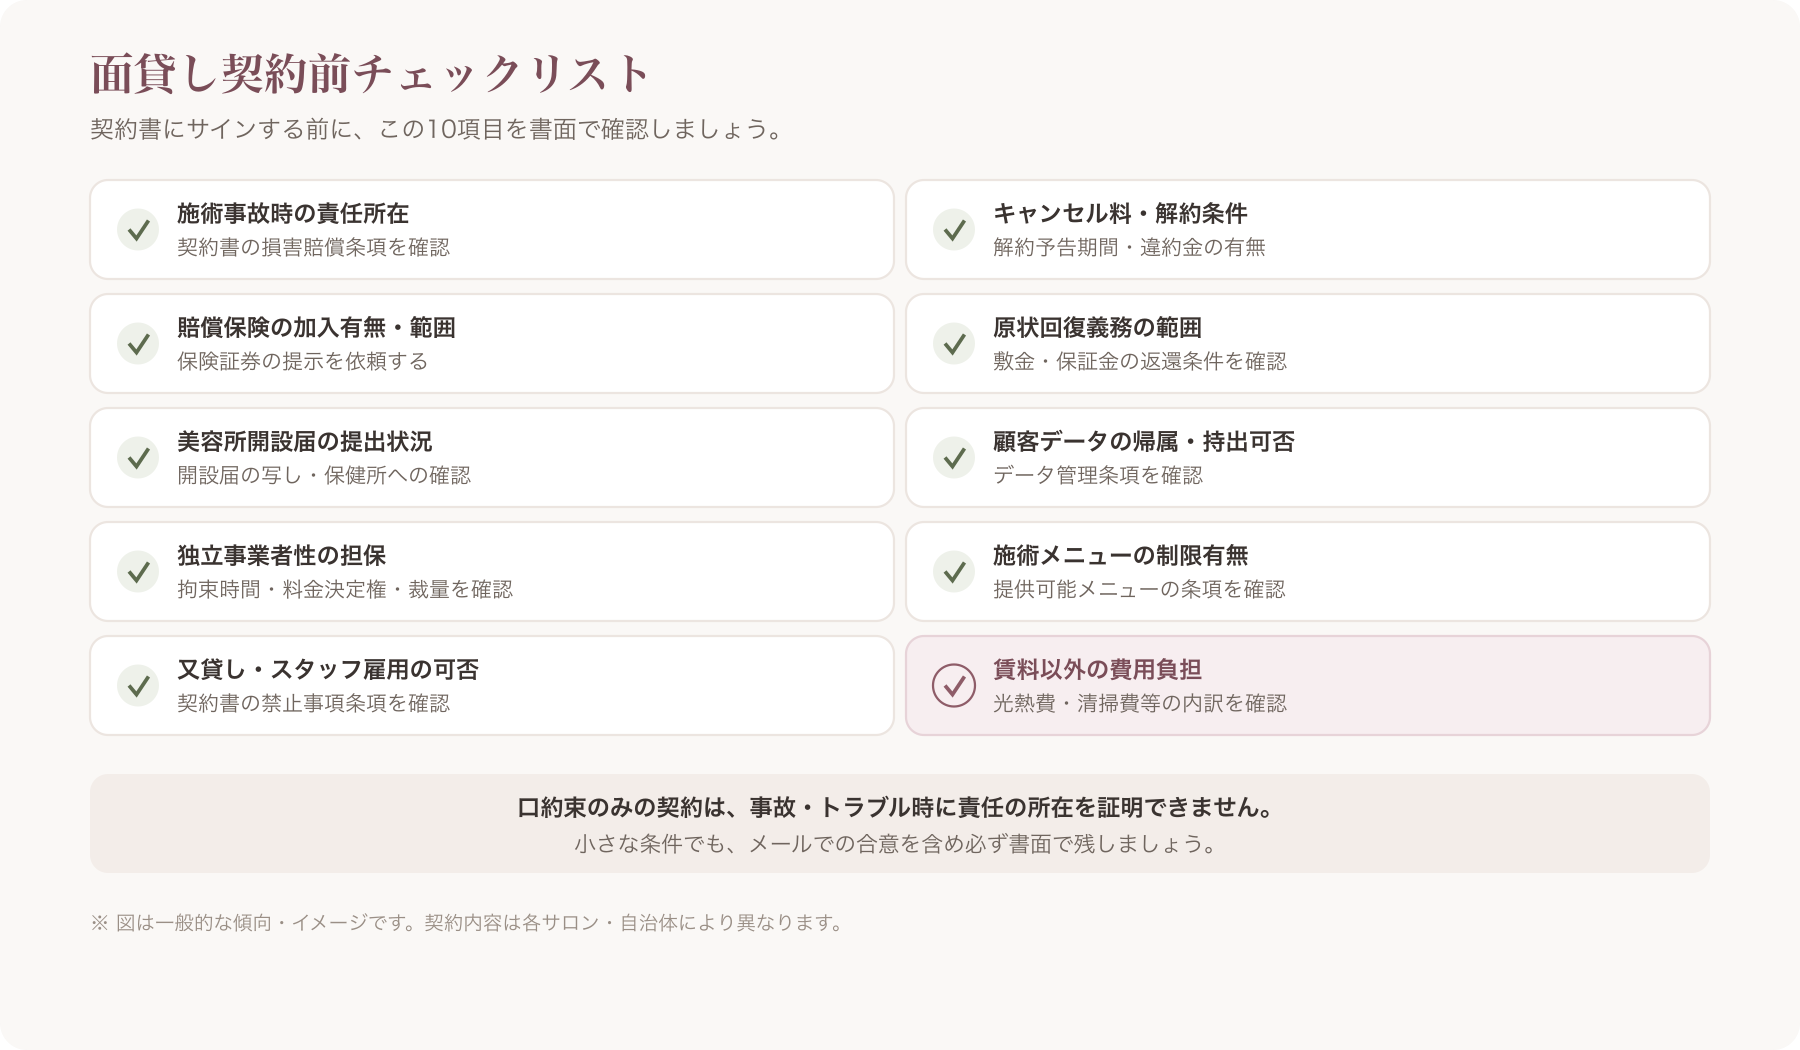Toggle the checkmark for 施術メニューの制限有無
This screenshot has height=1050, width=1800.
pos(954,572)
